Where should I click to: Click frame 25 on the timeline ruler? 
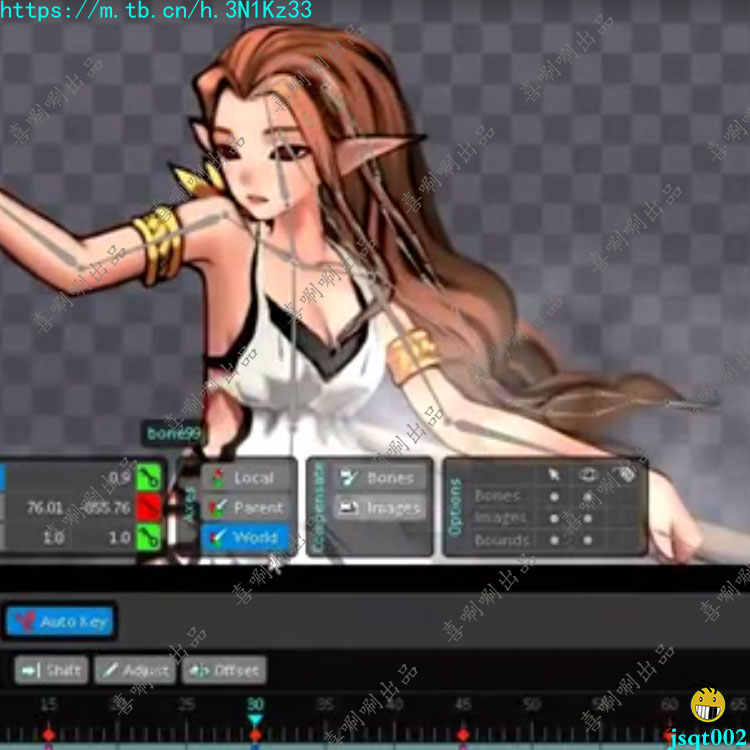[x=187, y=704]
